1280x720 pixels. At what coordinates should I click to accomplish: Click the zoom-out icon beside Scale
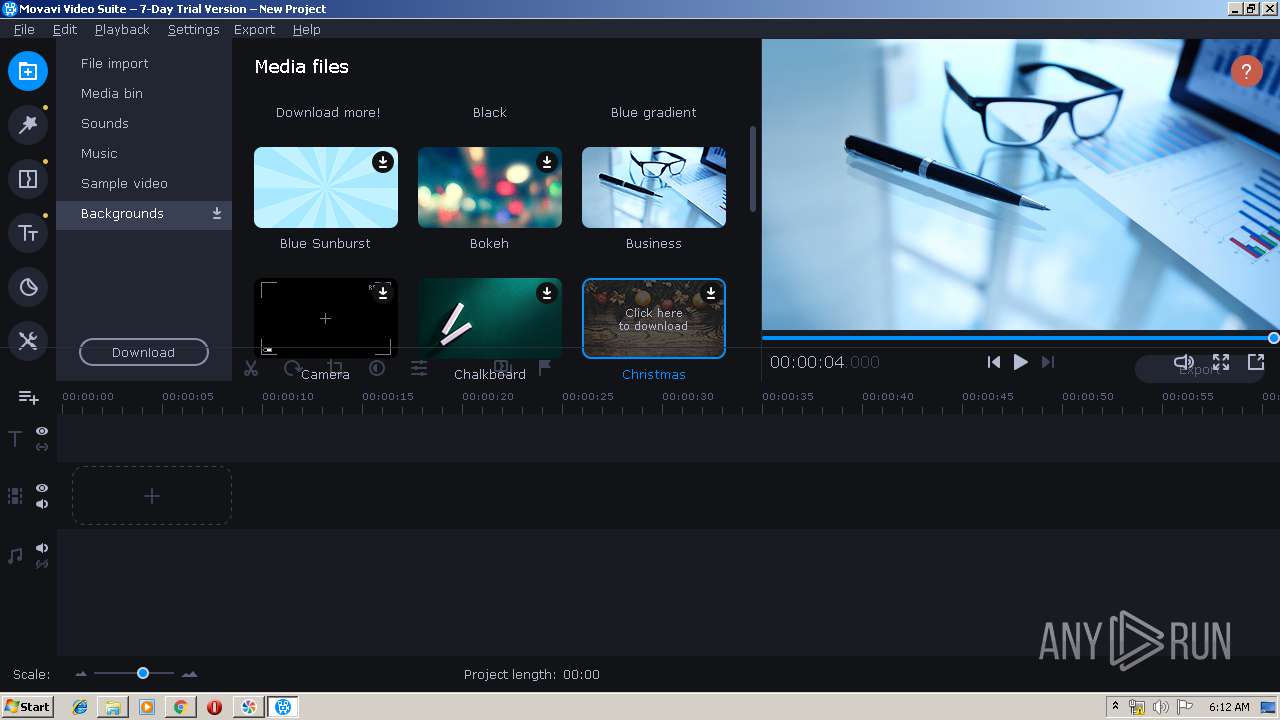click(81, 674)
